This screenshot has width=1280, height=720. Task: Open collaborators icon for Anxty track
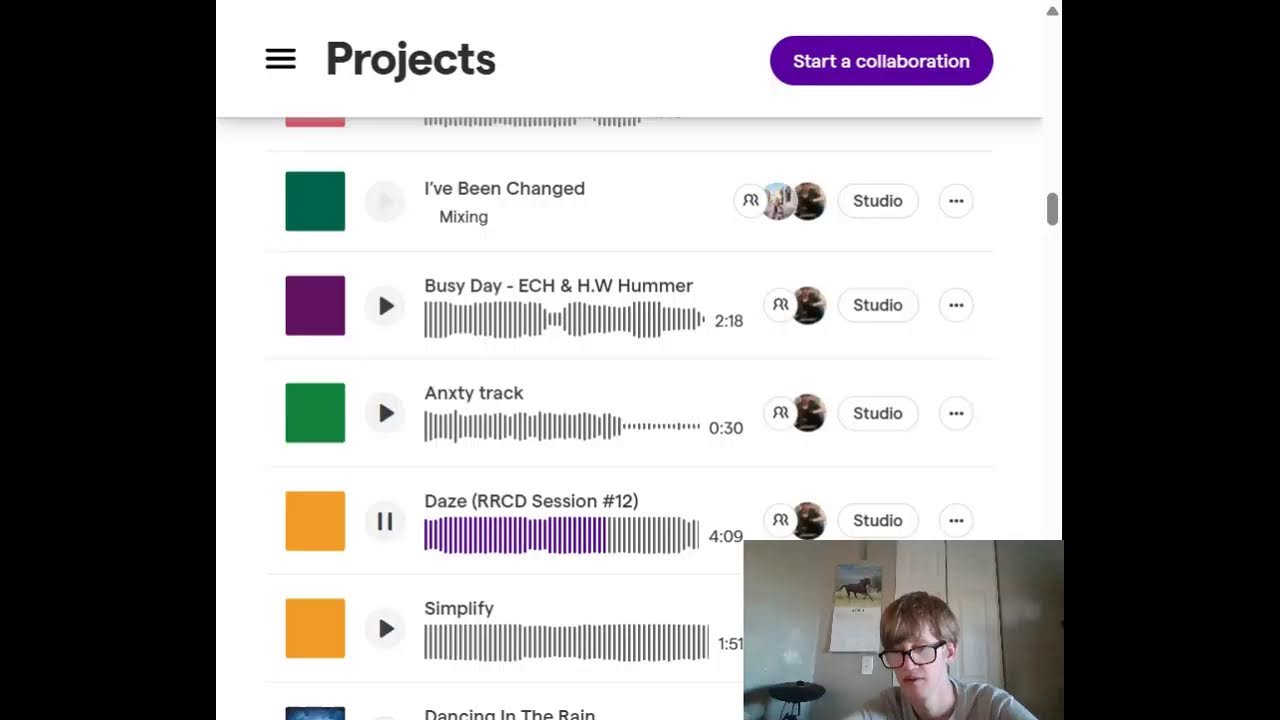[780, 413]
